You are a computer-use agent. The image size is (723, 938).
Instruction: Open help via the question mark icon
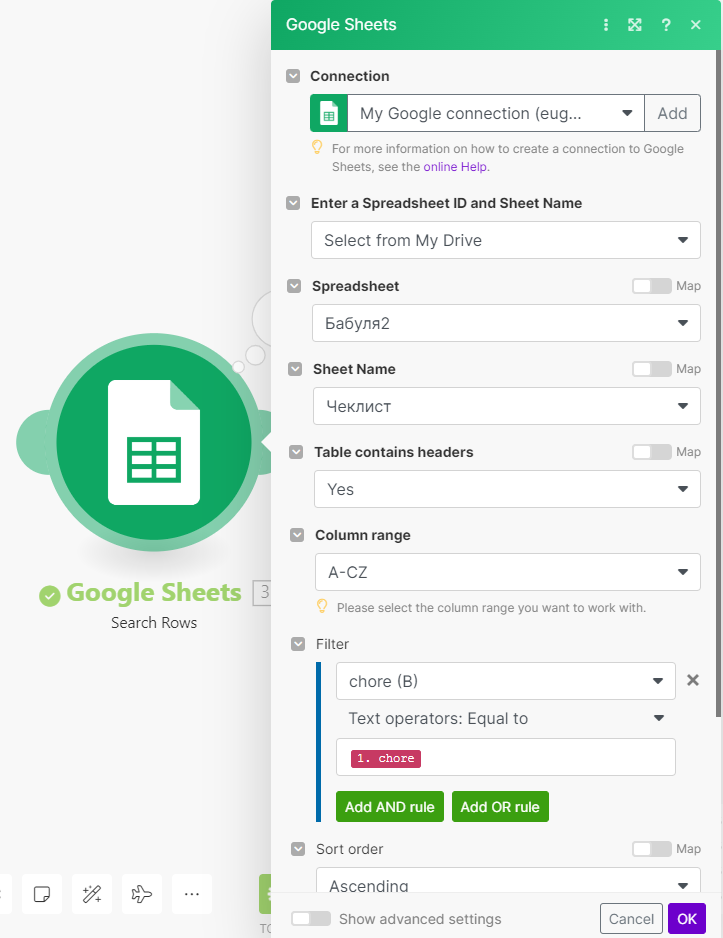point(666,25)
